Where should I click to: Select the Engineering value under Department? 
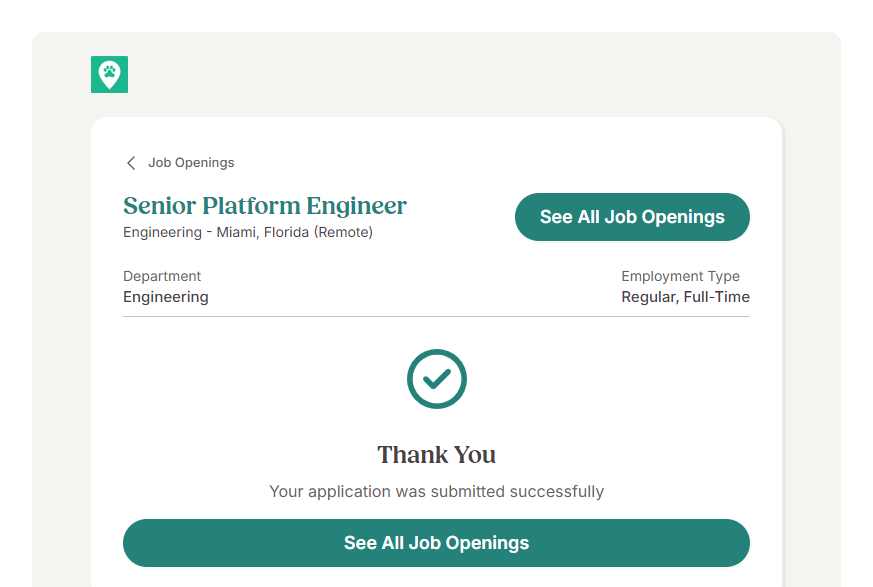click(x=166, y=297)
